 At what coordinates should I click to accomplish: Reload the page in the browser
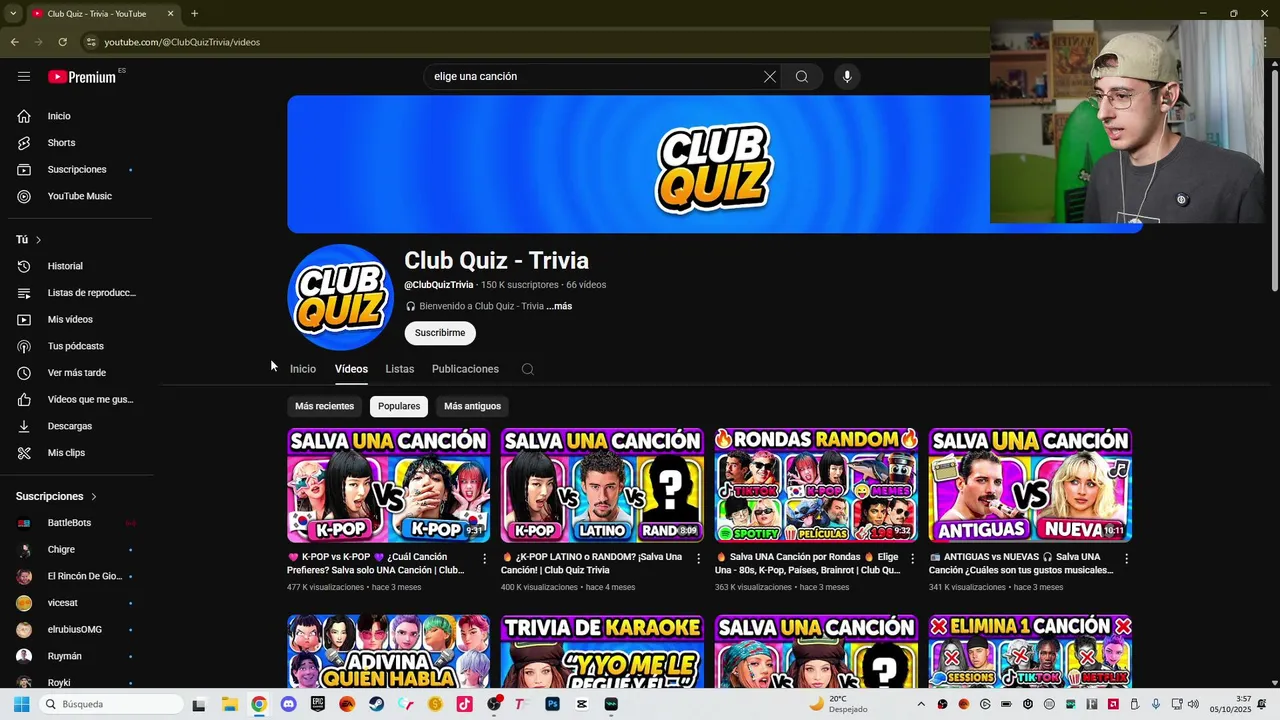coord(62,42)
